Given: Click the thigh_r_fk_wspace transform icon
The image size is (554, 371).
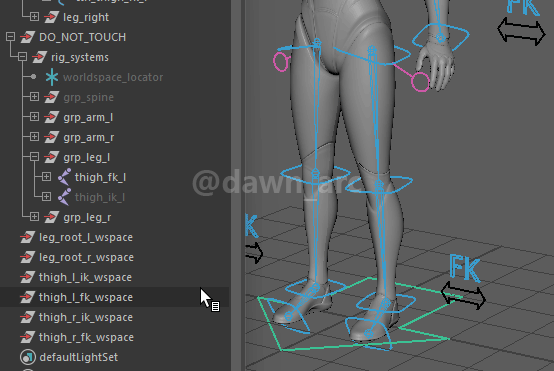Looking at the screenshot, I should click(x=28, y=337).
